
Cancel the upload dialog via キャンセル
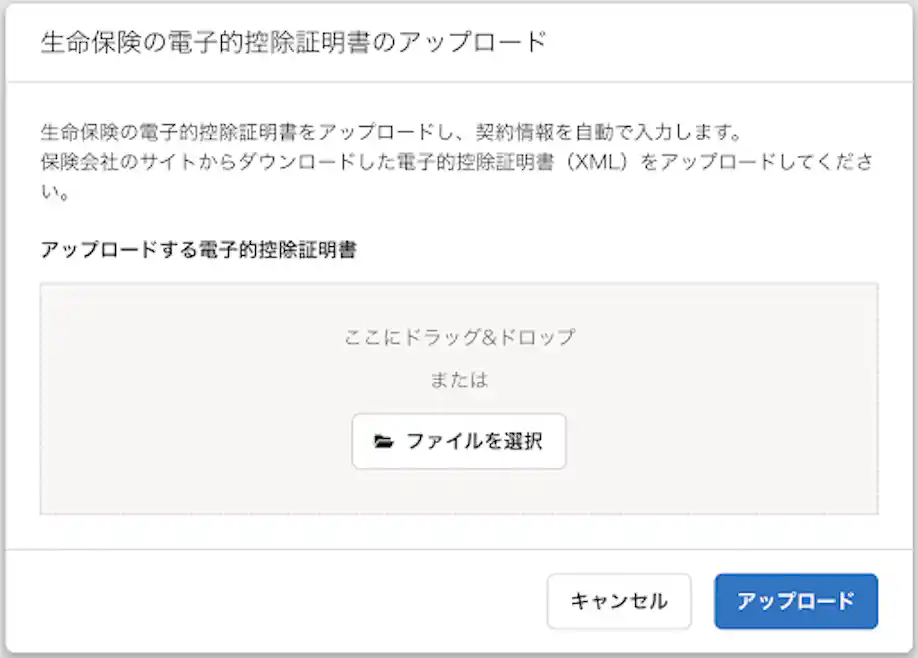point(619,601)
